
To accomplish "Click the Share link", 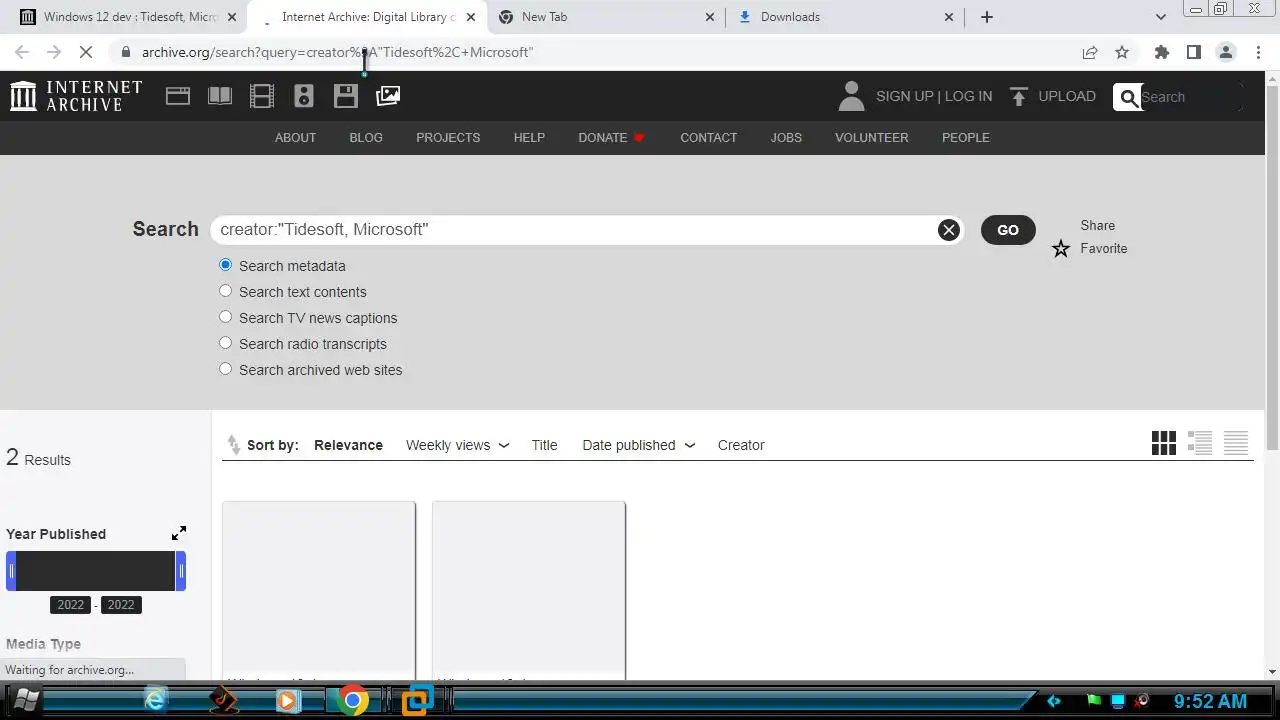I will 1097,225.
